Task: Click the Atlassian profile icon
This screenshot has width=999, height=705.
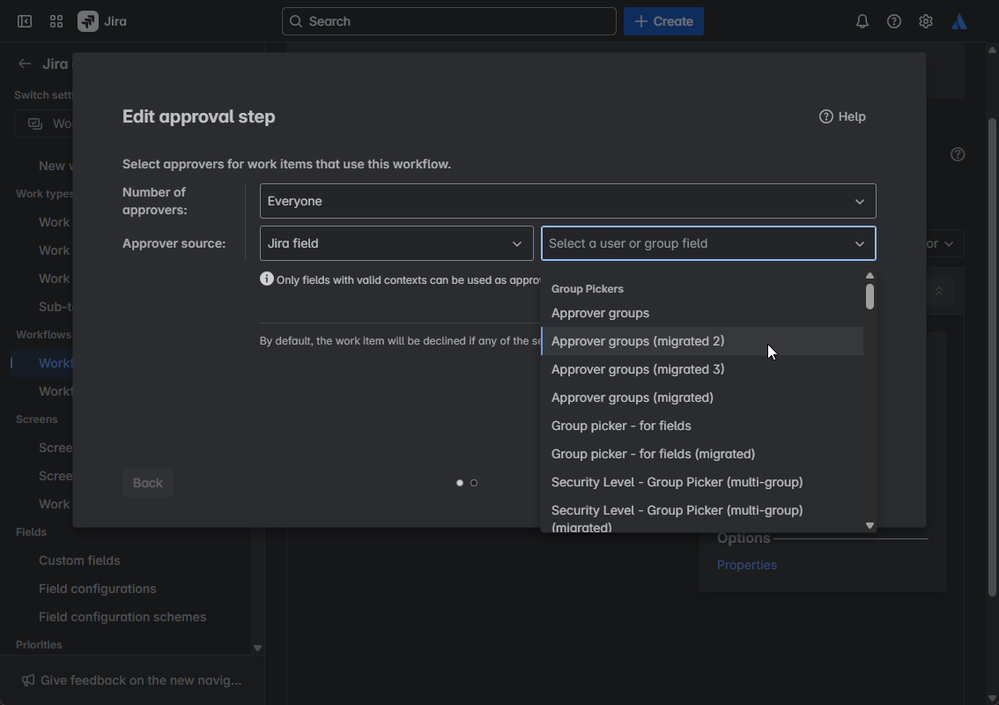Action: 959,21
